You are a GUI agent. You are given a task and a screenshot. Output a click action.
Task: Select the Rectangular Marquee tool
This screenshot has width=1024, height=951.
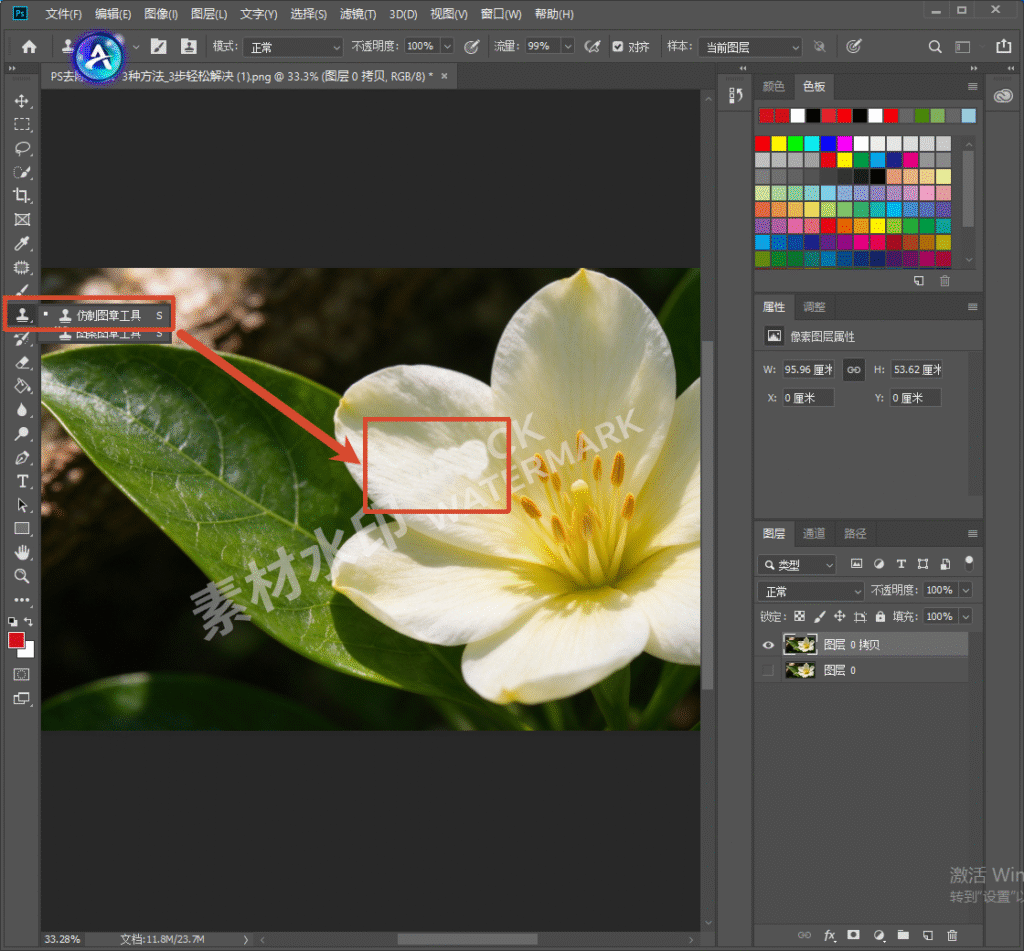pyautogui.click(x=22, y=124)
